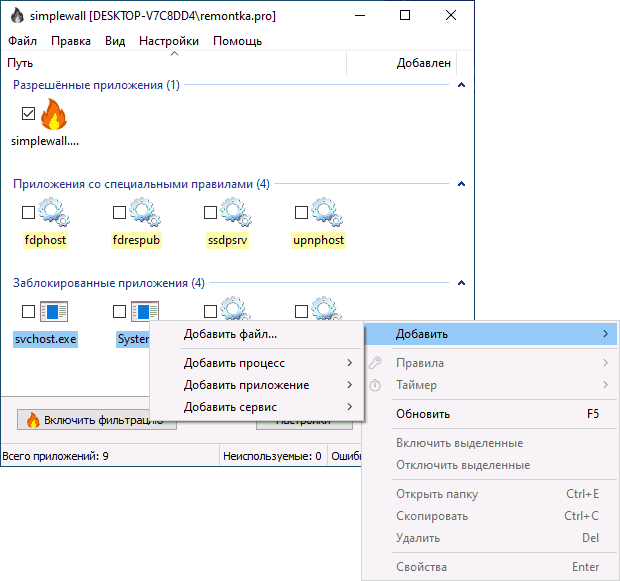Screen dimensions: 620x581
Task: Choose Удалить in the context menu
Action: (490, 538)
